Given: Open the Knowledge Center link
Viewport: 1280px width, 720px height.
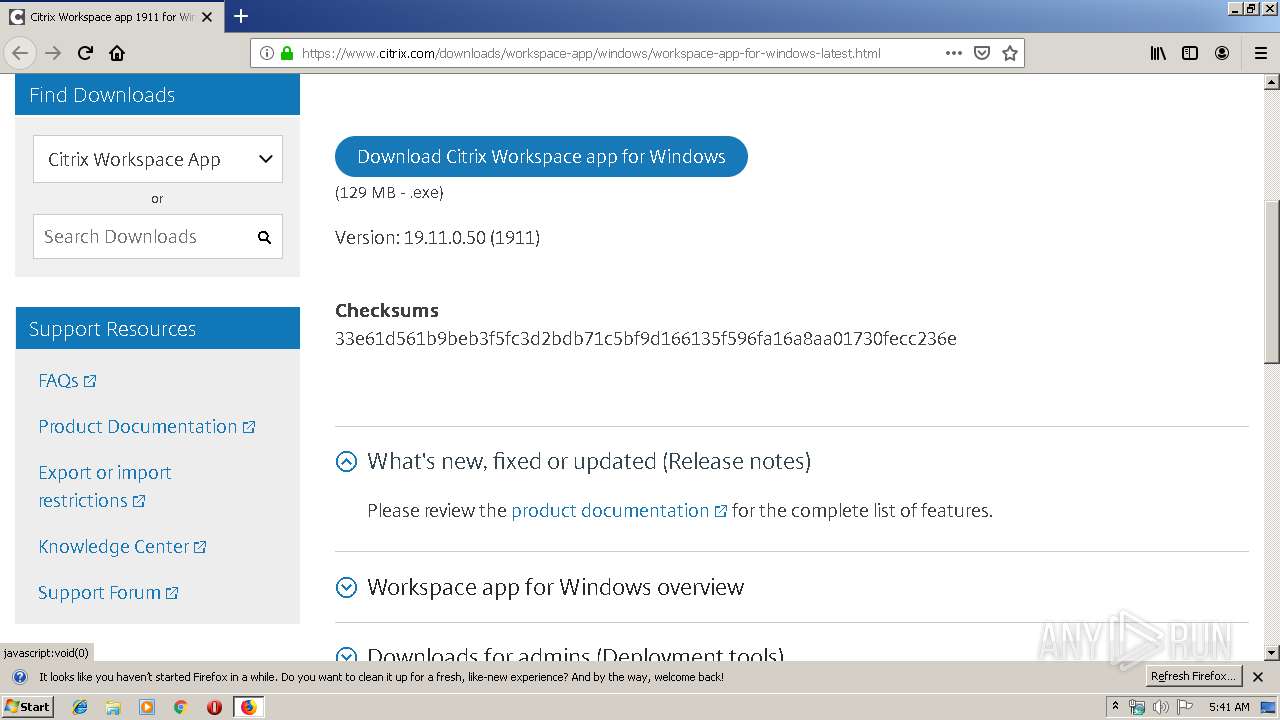Looking at the screenshot, I should point(122,547).
